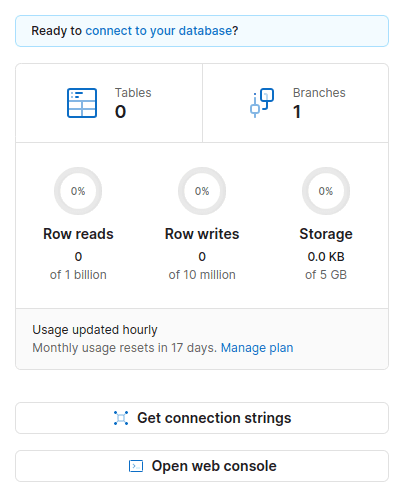Click the Row writes heading
Viewport: 407px width, 499px height.
click(202, 234)
